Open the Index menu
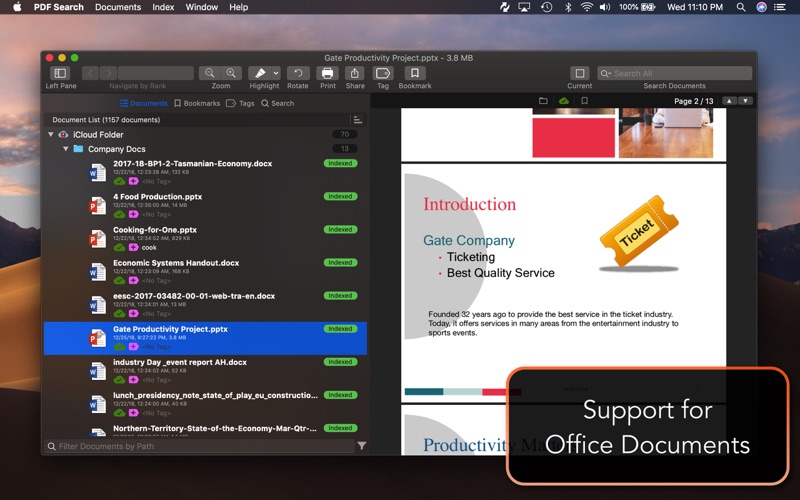Screen dimensions: 800x500 pos(163,7)
